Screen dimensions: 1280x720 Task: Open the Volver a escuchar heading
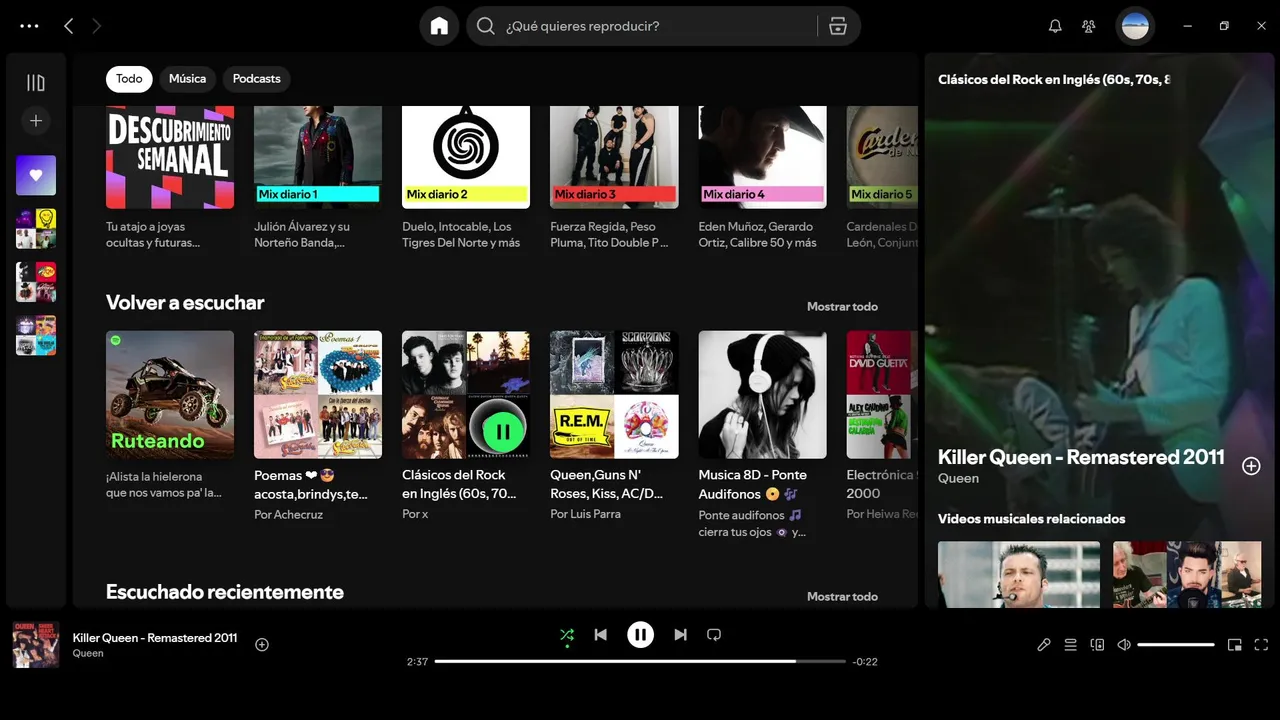pos(185,303)
